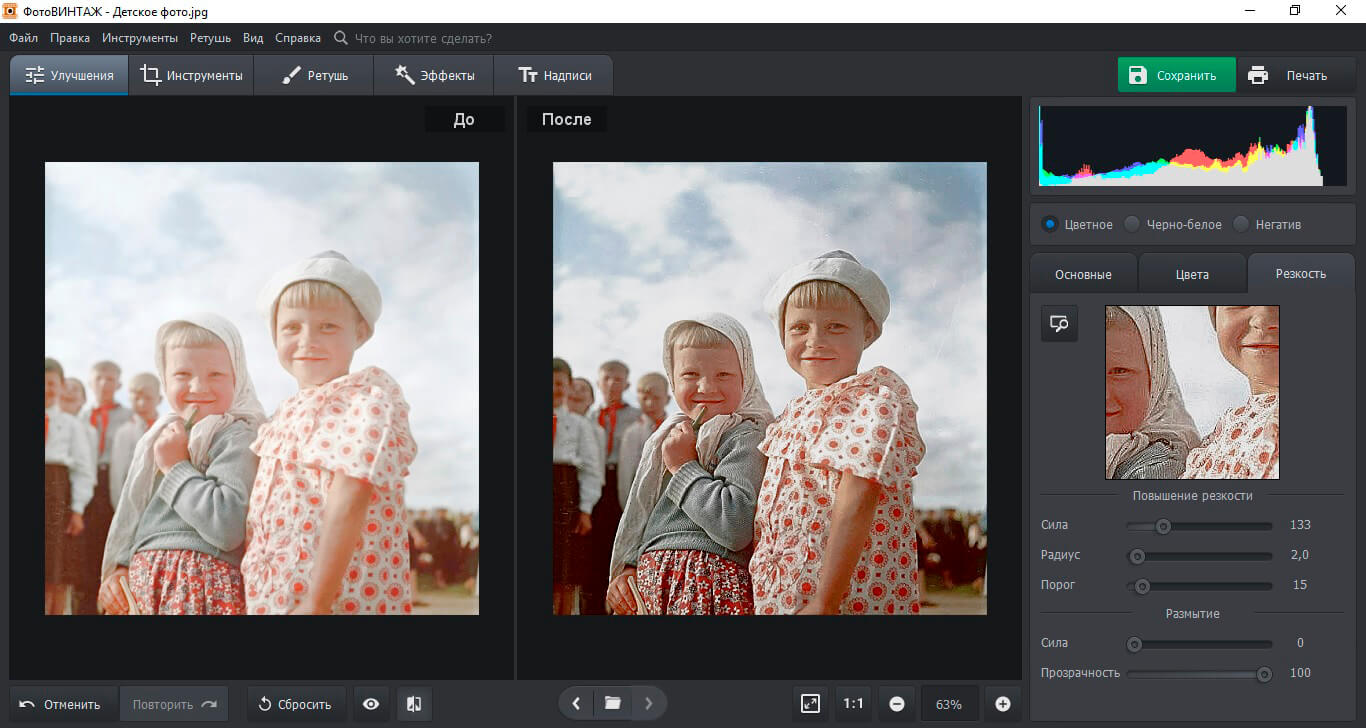Go to previous photo arrow
Screen dimensions: 1366x728
click(x=576, y=703)
